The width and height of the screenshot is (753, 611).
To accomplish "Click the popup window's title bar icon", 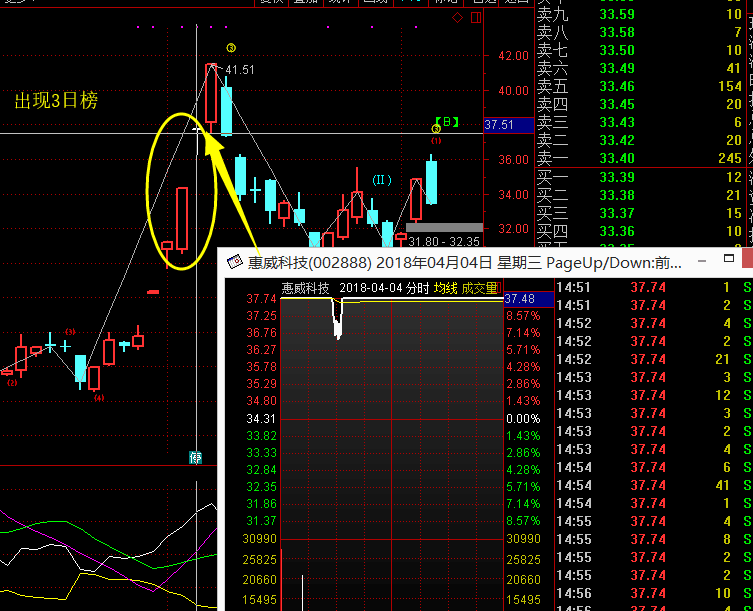I will coord(235,263).
